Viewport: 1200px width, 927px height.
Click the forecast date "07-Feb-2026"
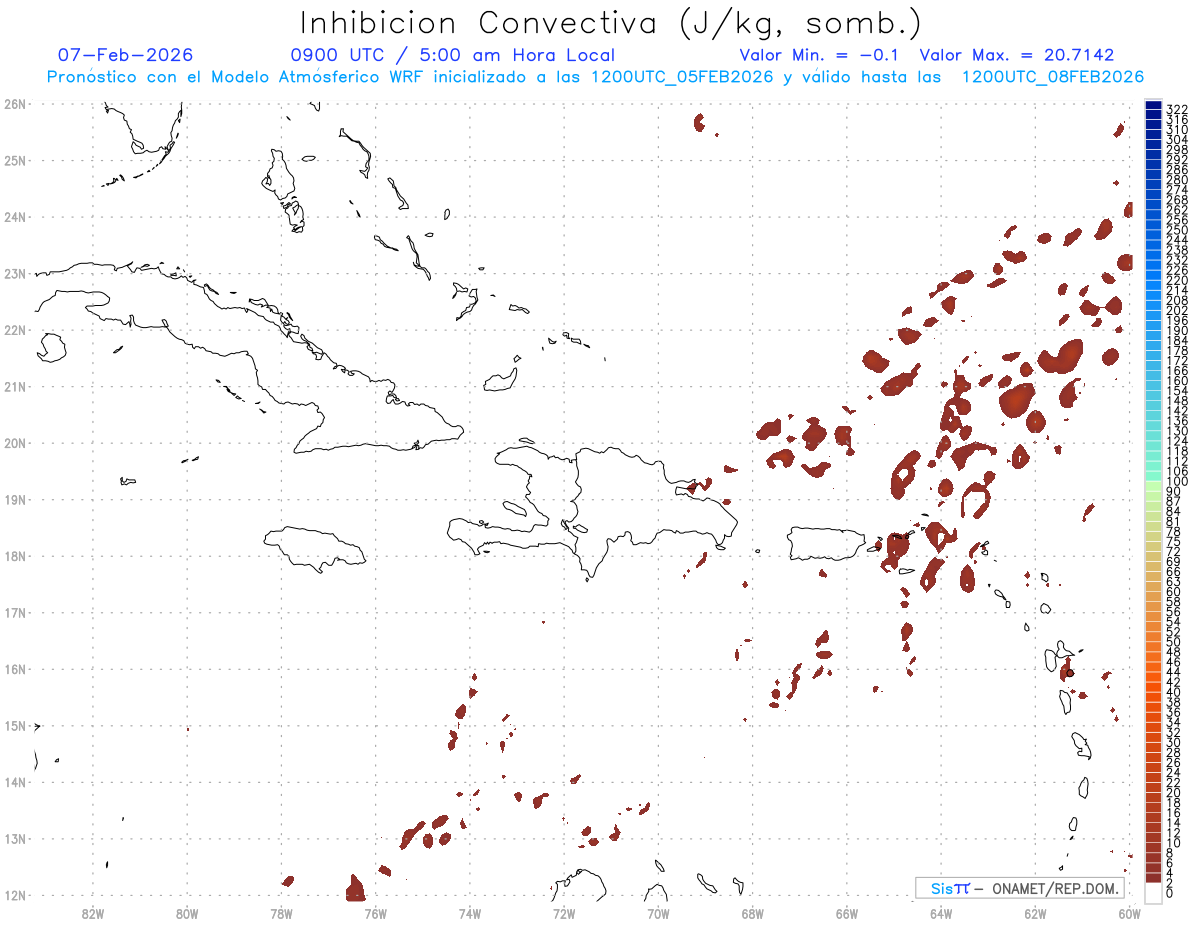click(x=125, y=55)
